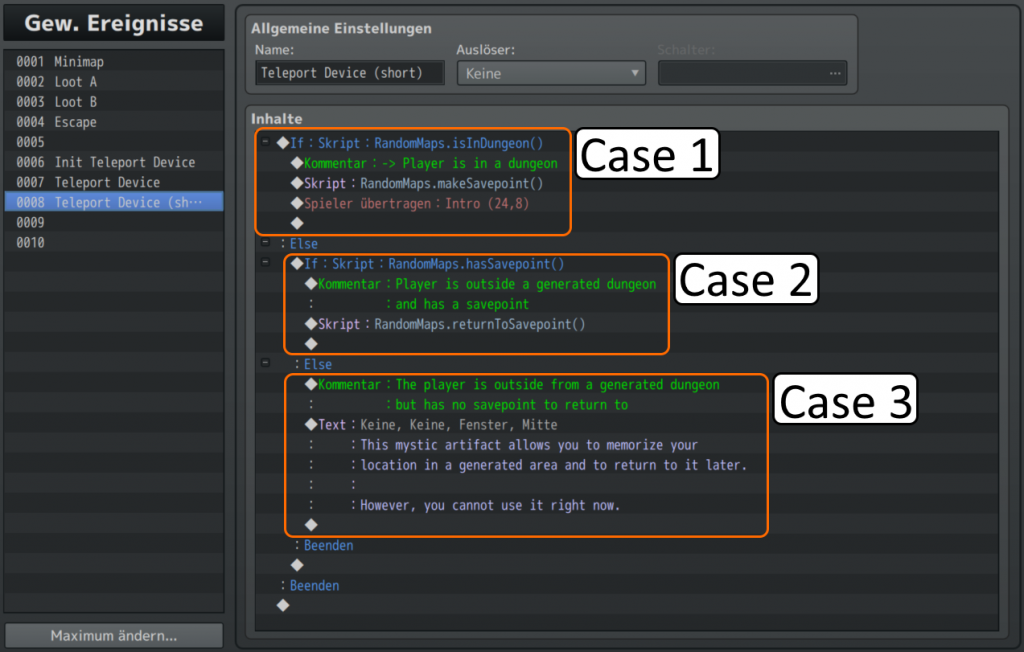Open 0006 Init Teleport Device
1024x652 pixels.
point(114,162)
